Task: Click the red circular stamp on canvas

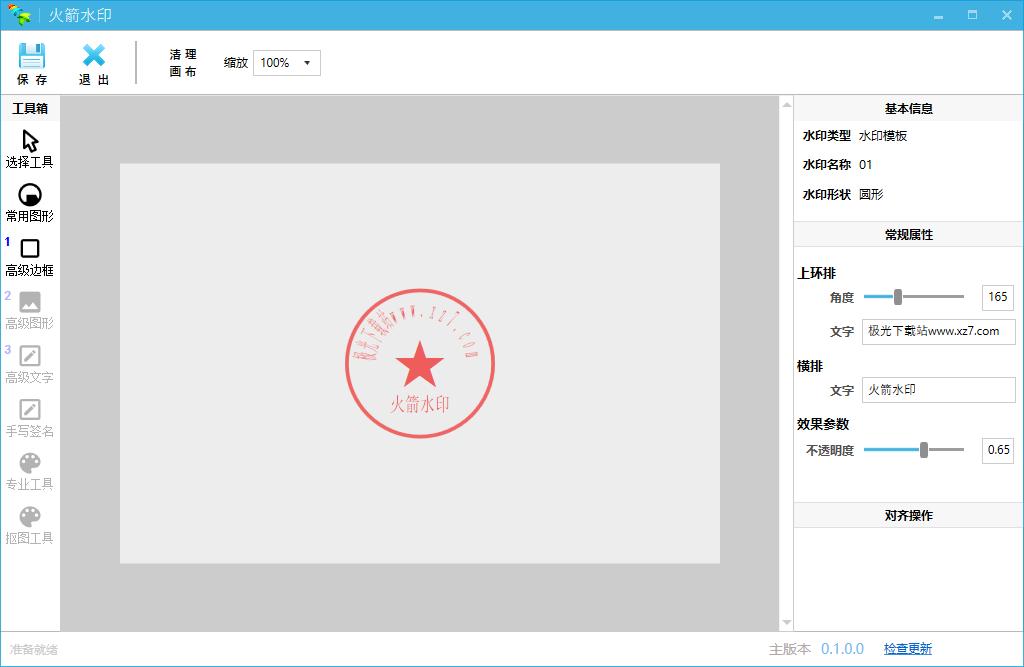Action: point(420,364)
